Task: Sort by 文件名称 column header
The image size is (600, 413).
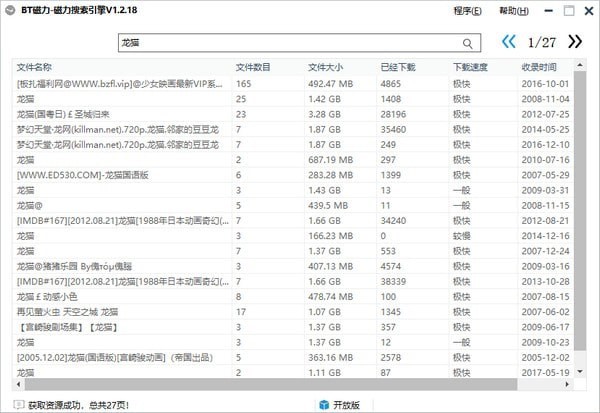Action: point(120,67)
